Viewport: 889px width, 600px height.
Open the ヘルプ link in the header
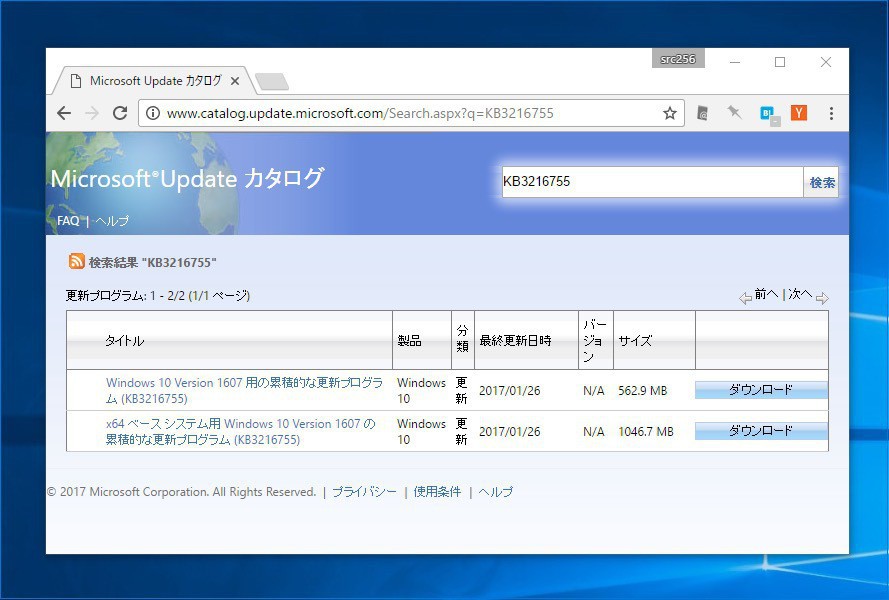(x=112, y=221)
